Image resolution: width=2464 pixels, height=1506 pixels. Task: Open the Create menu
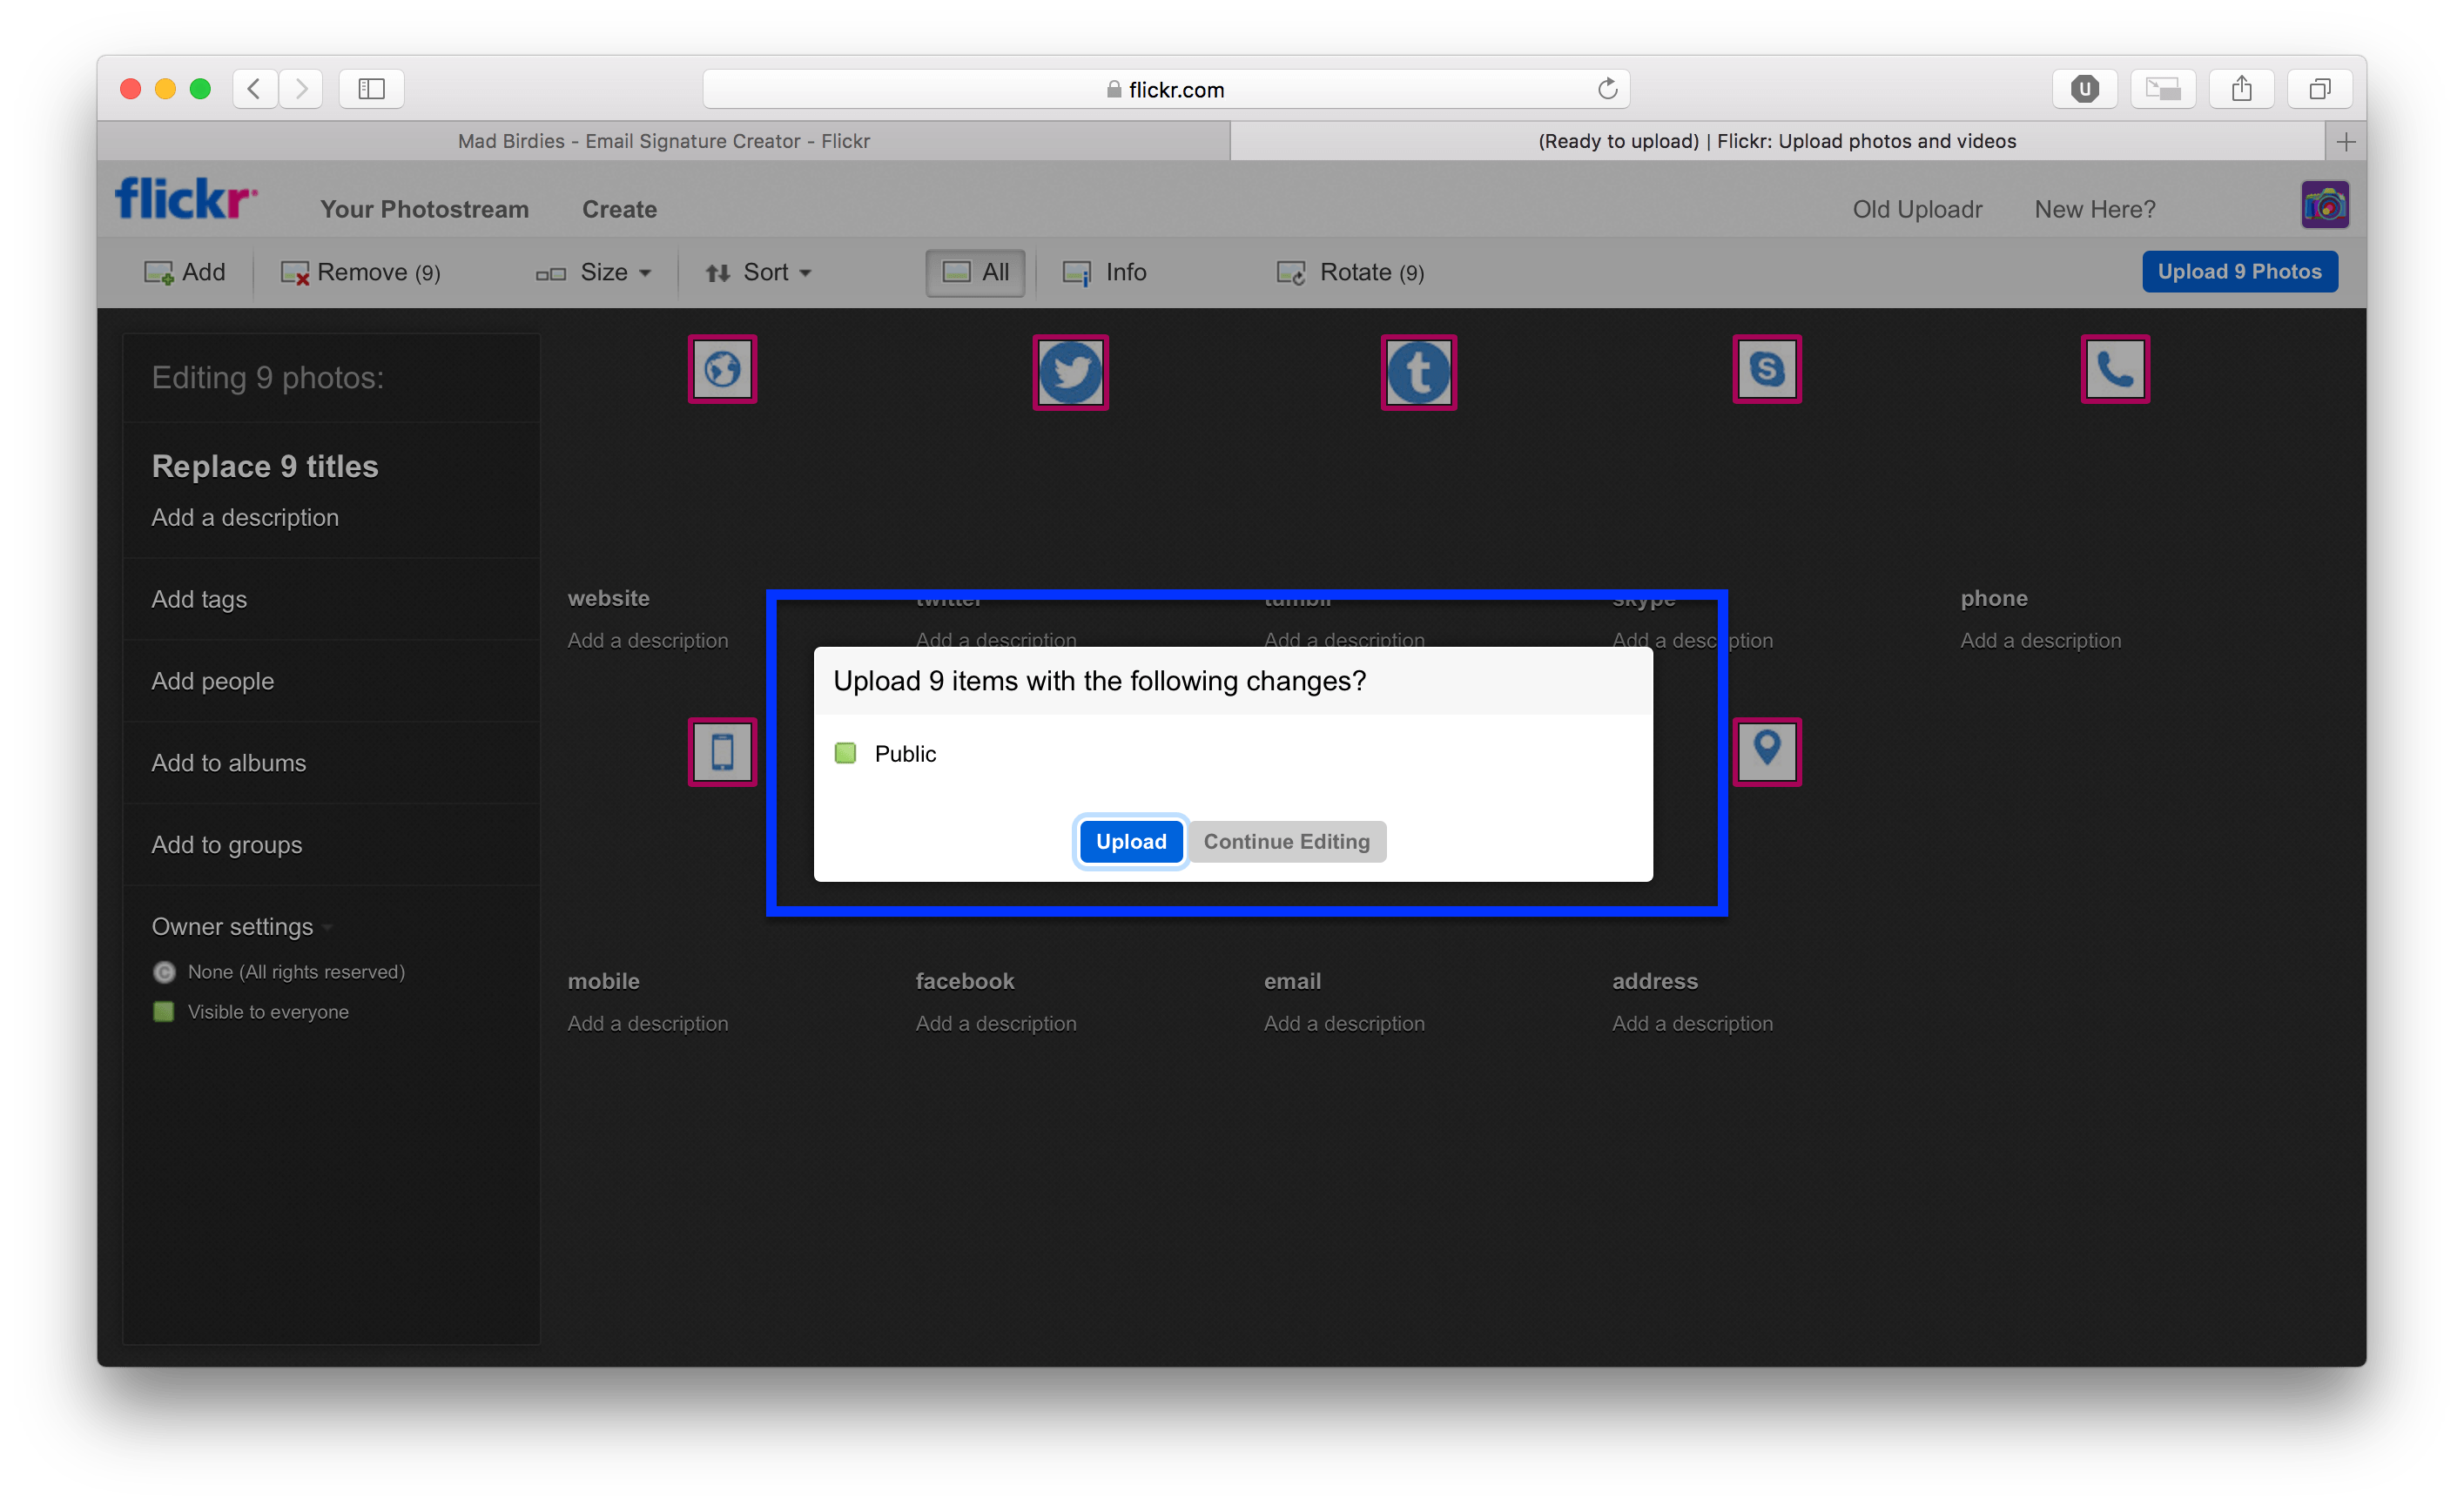[619, 209]
